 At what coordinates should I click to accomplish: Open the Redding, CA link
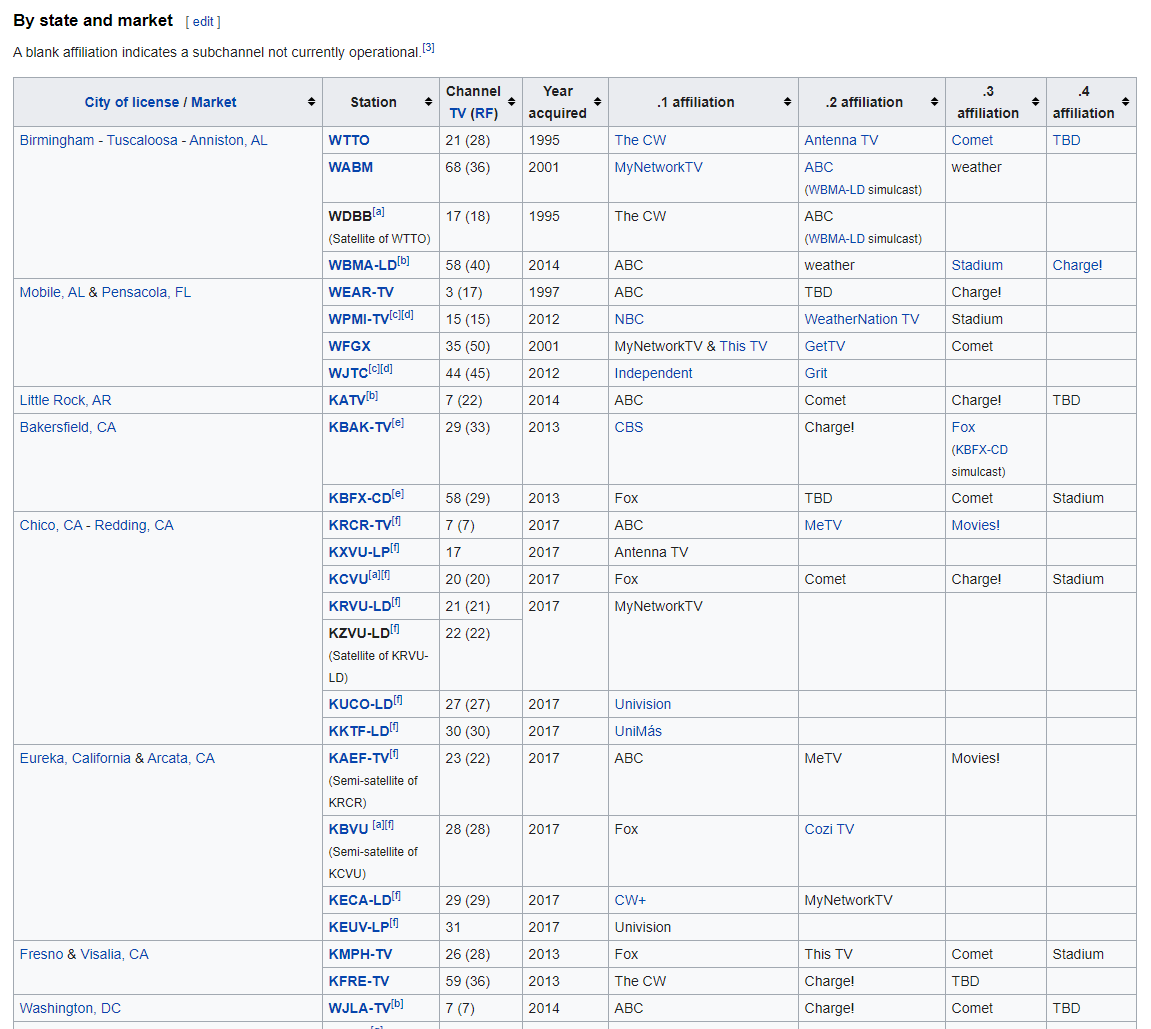(x=134, y=526)
